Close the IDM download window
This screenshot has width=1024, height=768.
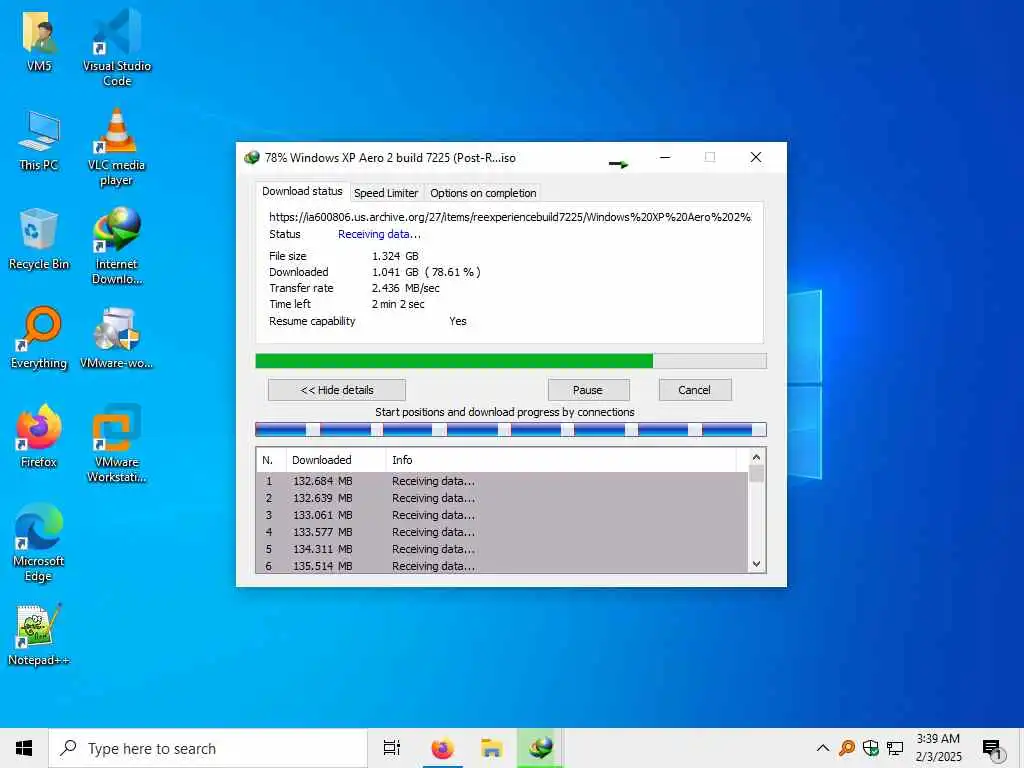pos(756,157)
